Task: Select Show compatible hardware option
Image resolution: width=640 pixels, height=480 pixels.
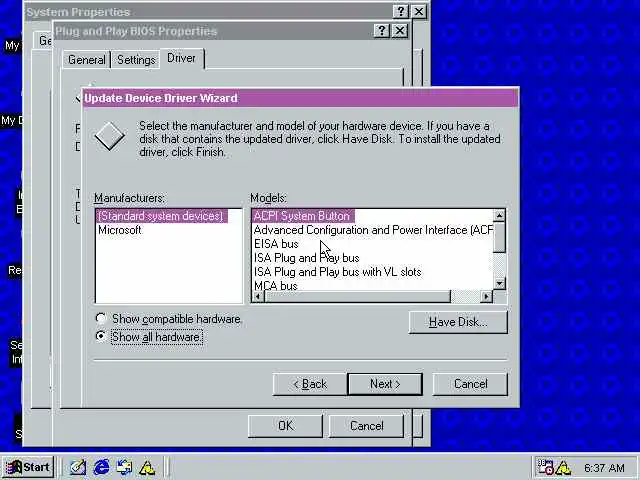Action: pos(168,319)
